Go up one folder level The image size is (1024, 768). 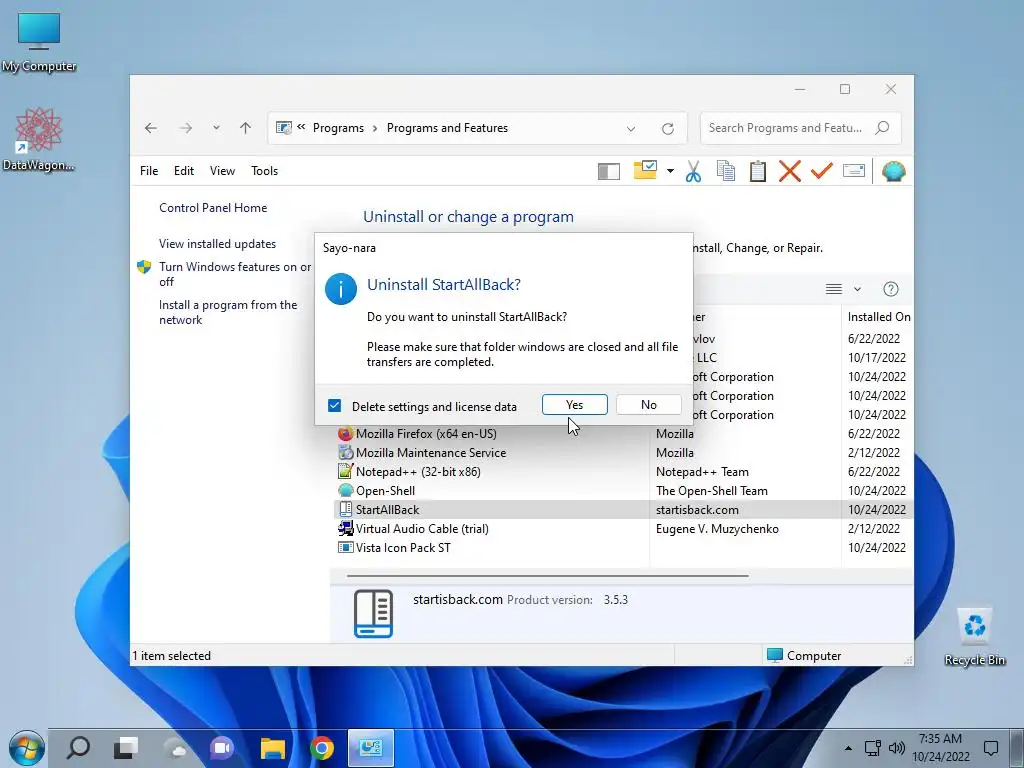[246, 128]
